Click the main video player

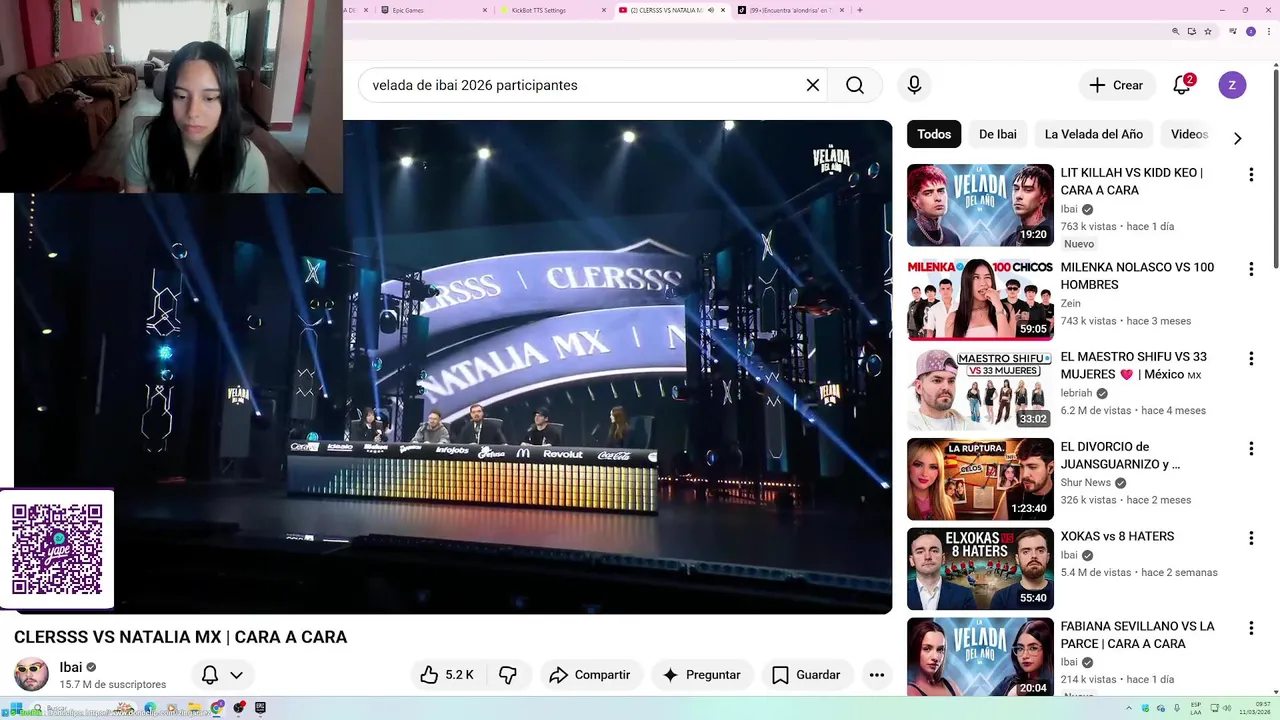(x=452, y=367)
